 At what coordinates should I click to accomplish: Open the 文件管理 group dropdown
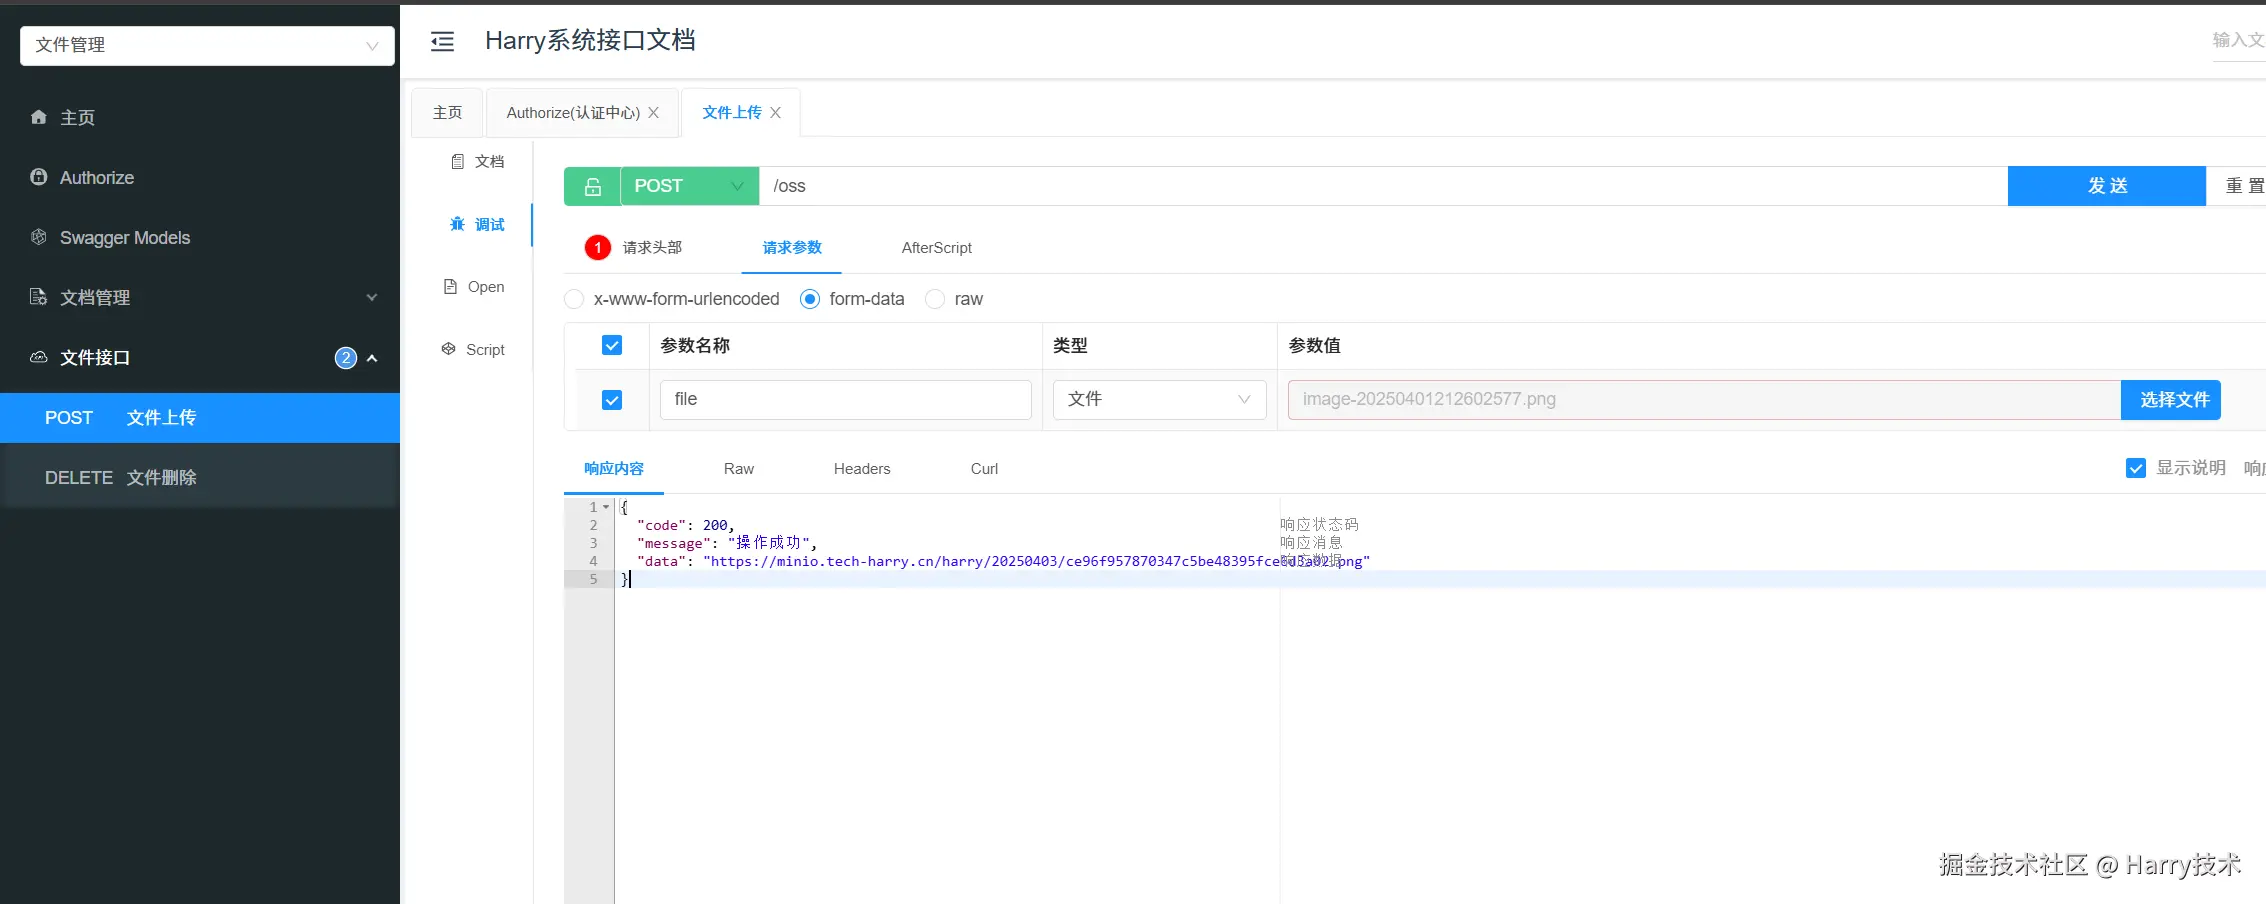pyautogui.click(x=207, y=45)
